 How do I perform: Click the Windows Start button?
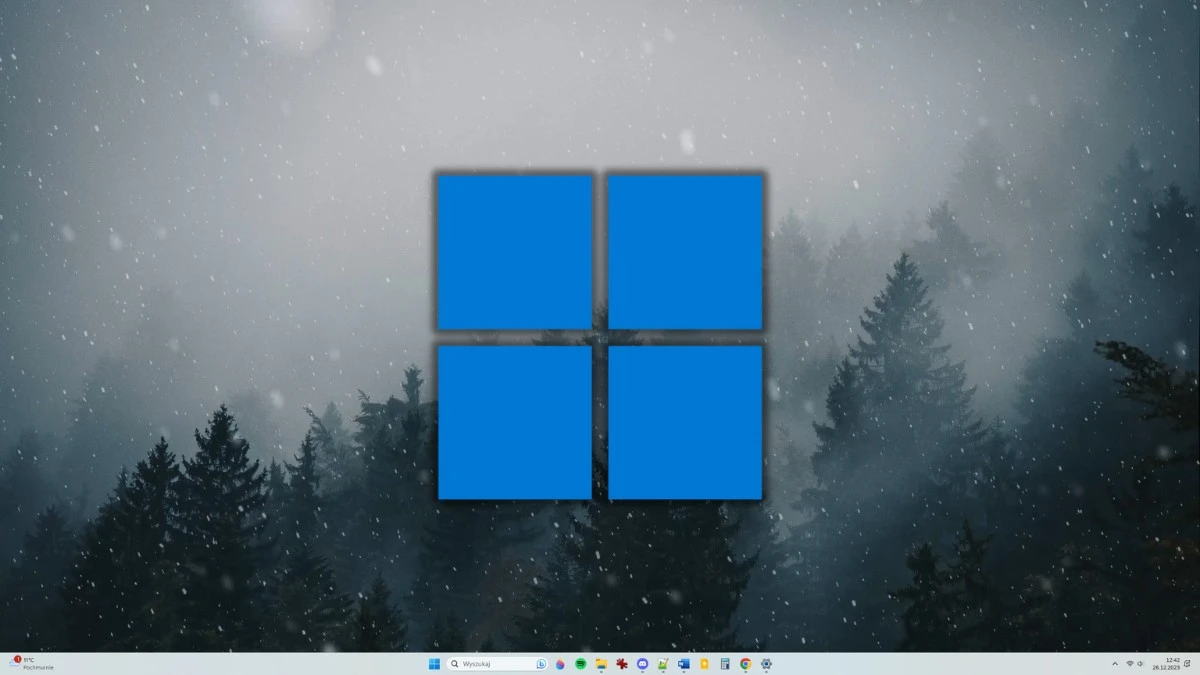tap(432, 663)
